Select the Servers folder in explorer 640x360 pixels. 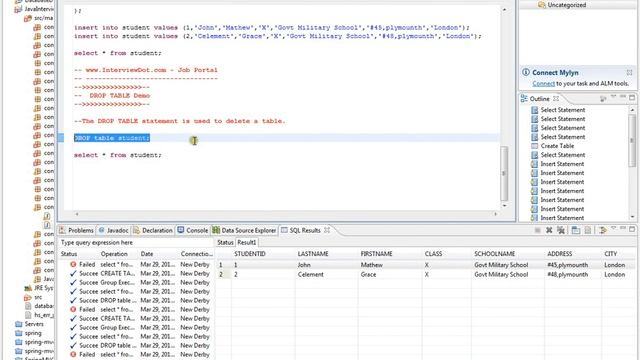29,324
